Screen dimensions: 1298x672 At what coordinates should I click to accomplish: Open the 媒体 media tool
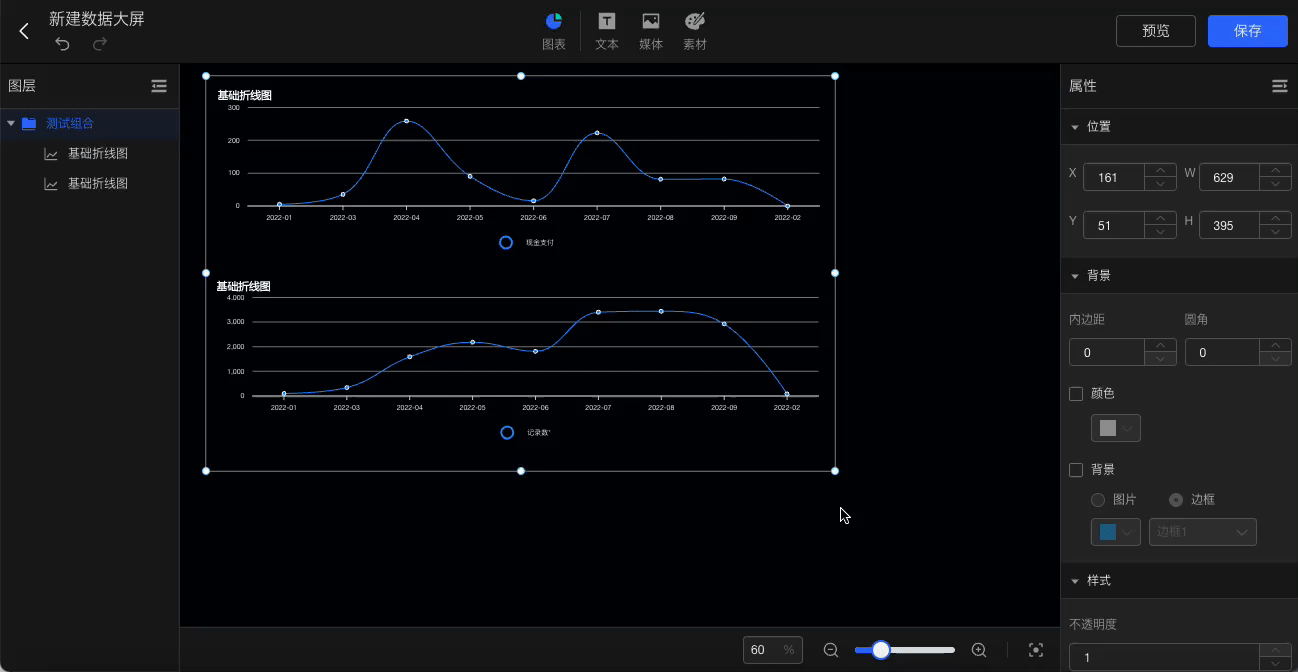pos(650,31)
